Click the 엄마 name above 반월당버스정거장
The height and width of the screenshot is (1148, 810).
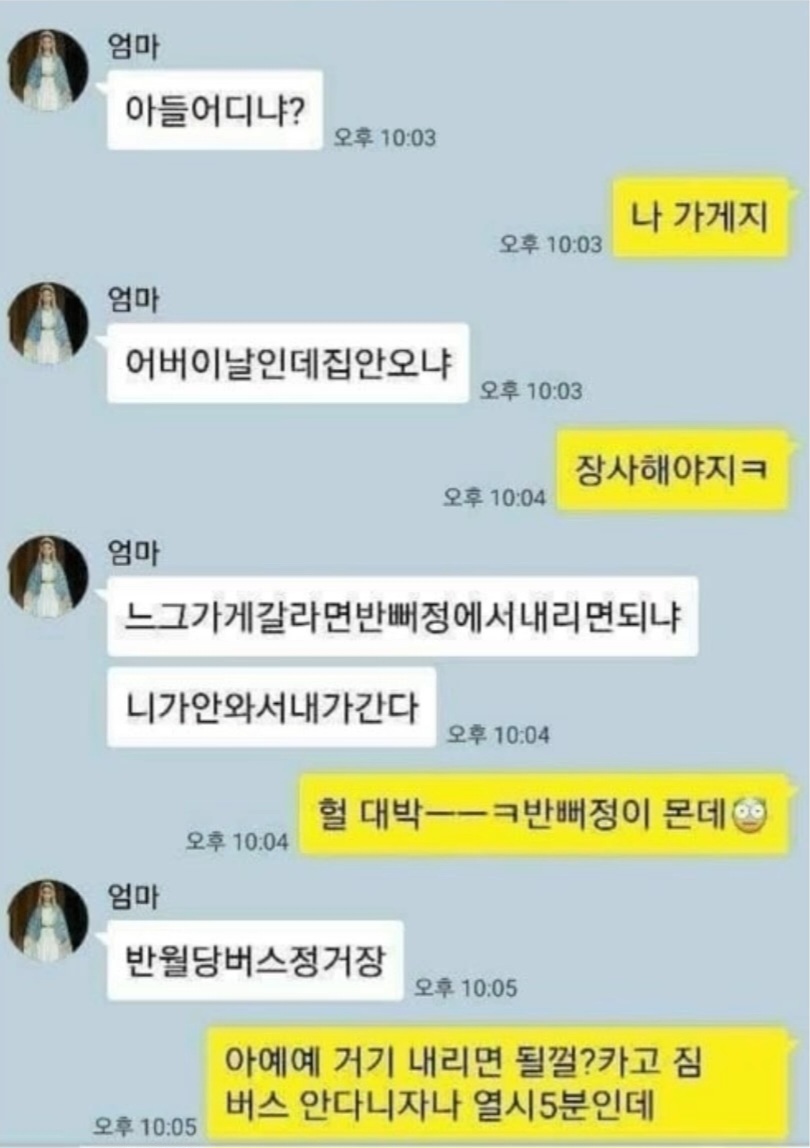tap(133, 897)
